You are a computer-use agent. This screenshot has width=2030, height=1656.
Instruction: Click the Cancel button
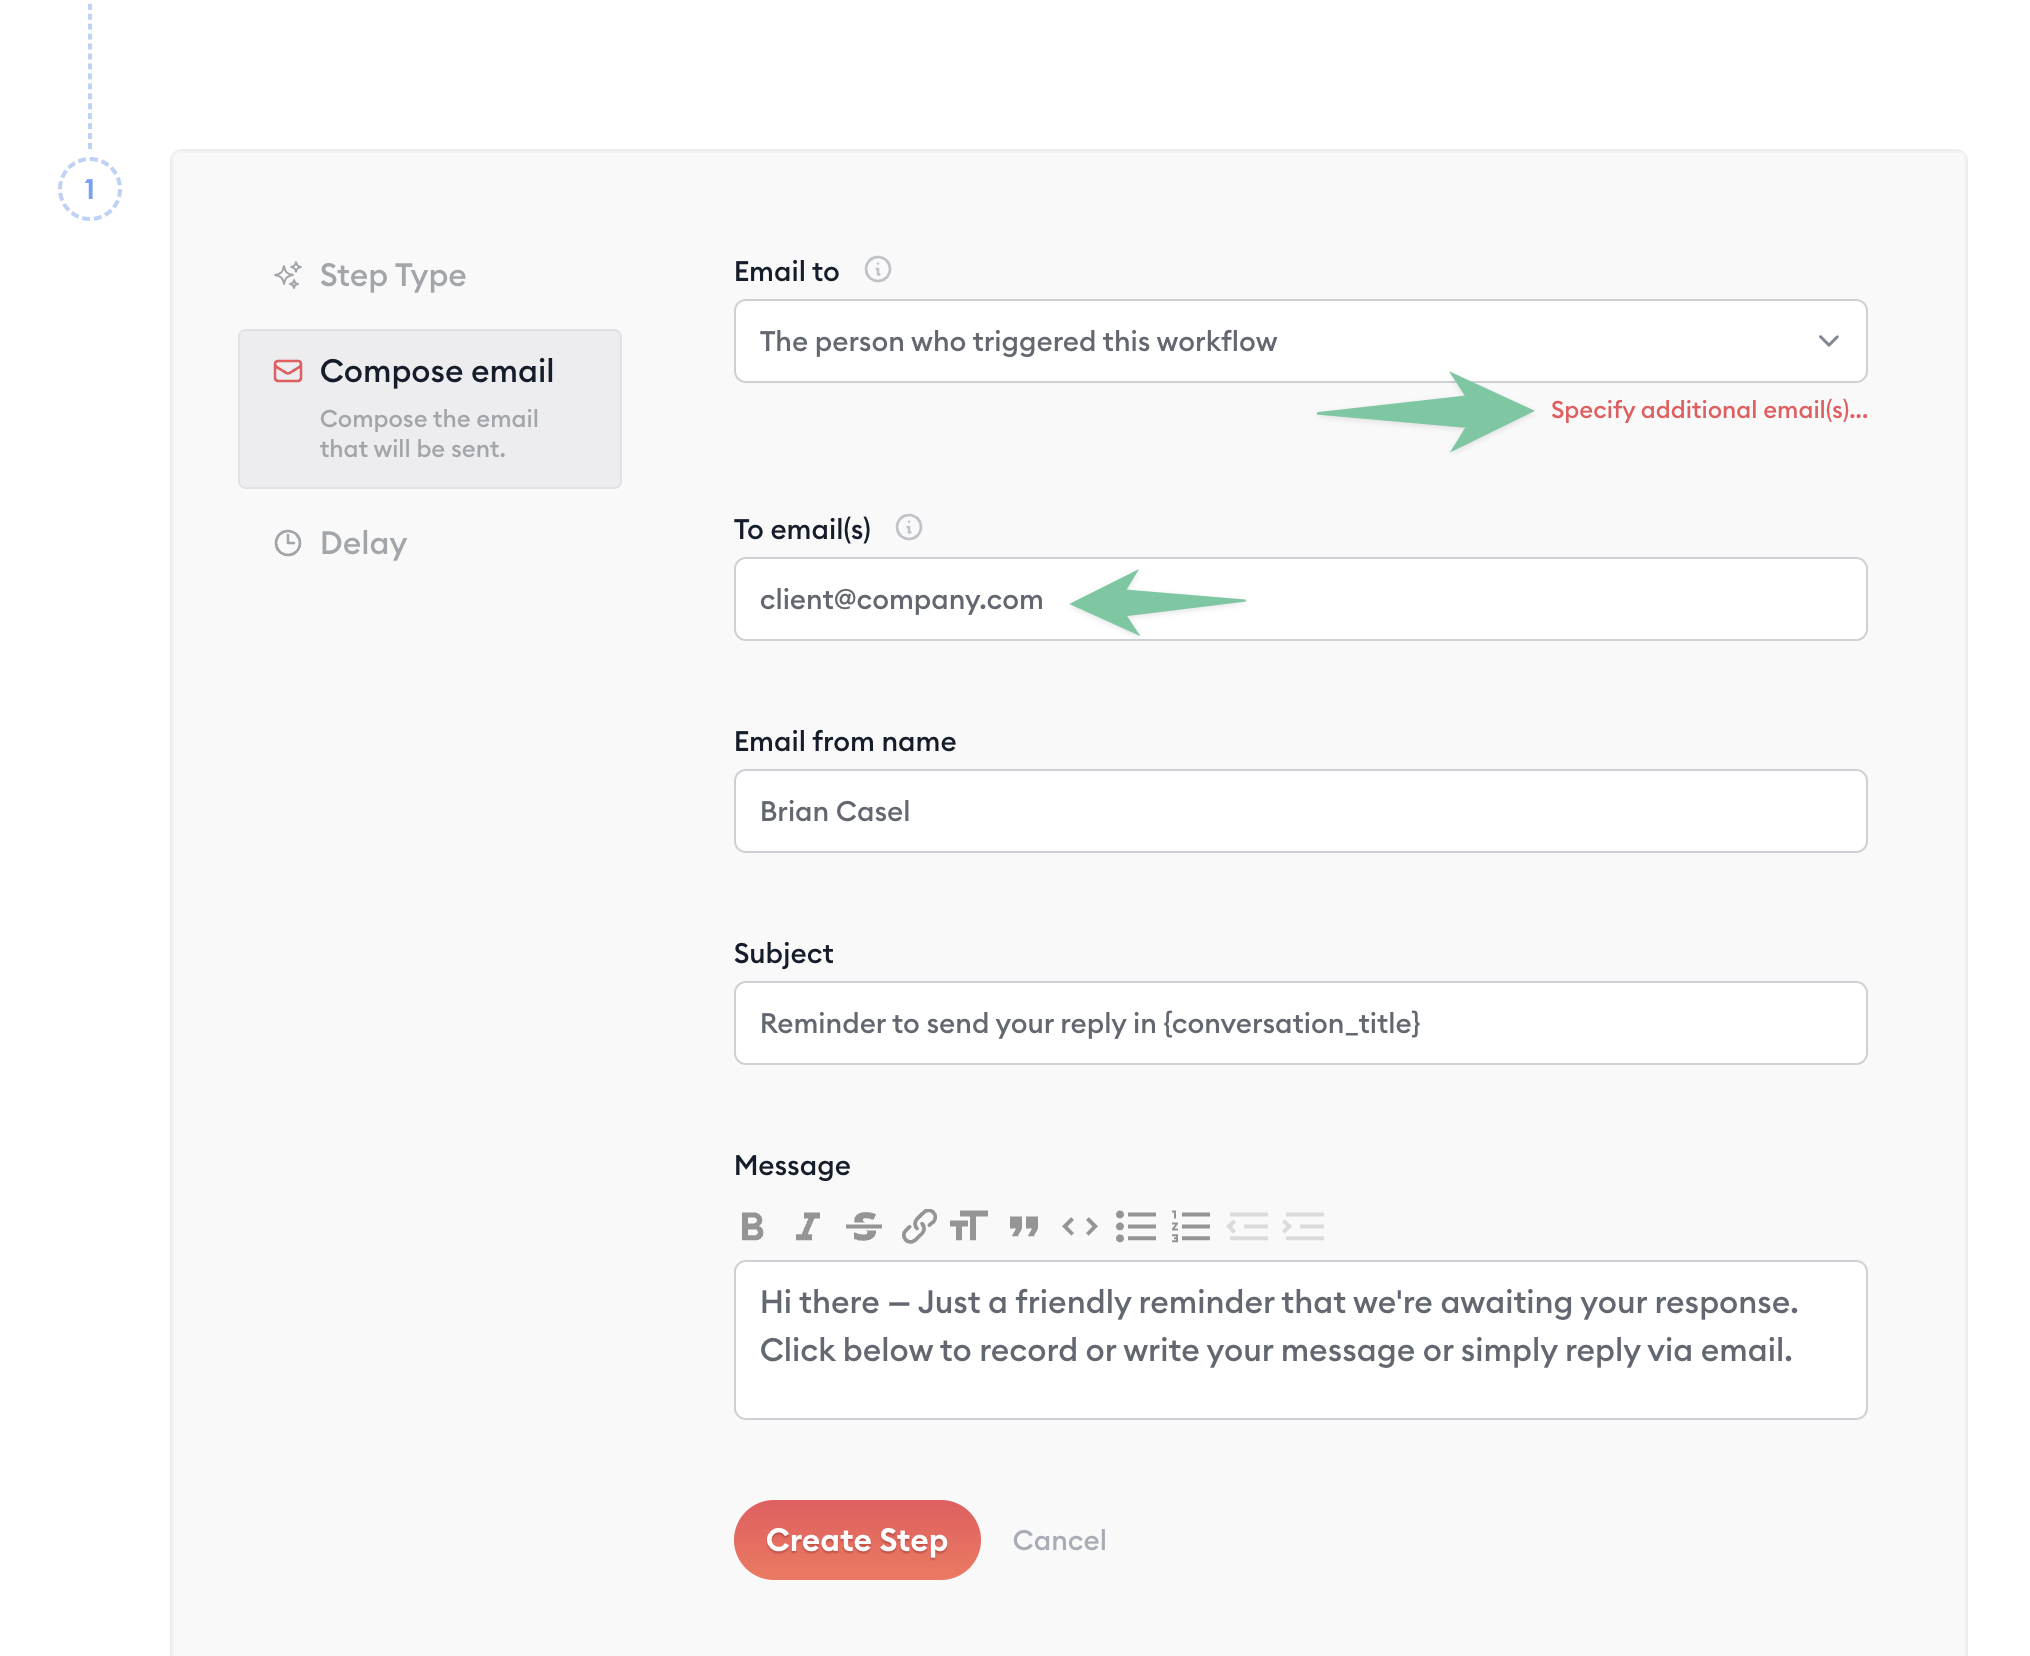point(1059,1538)
